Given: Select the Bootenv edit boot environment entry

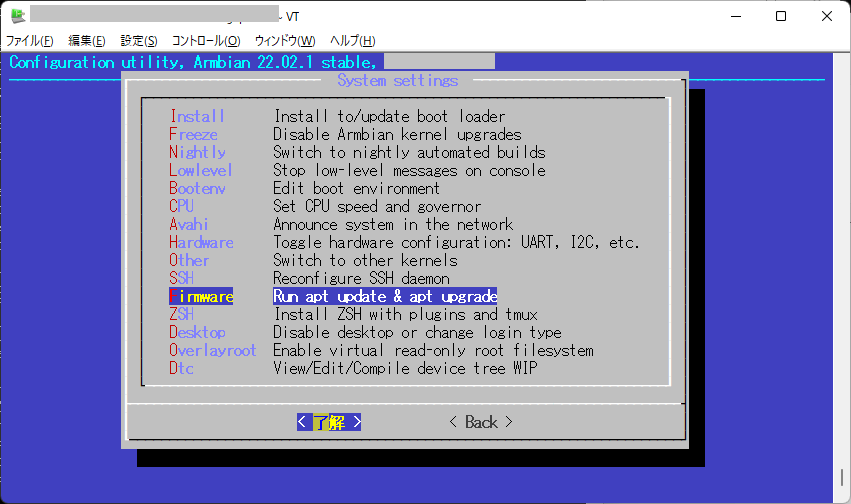Looking at the screenshot, I should 304,188.
